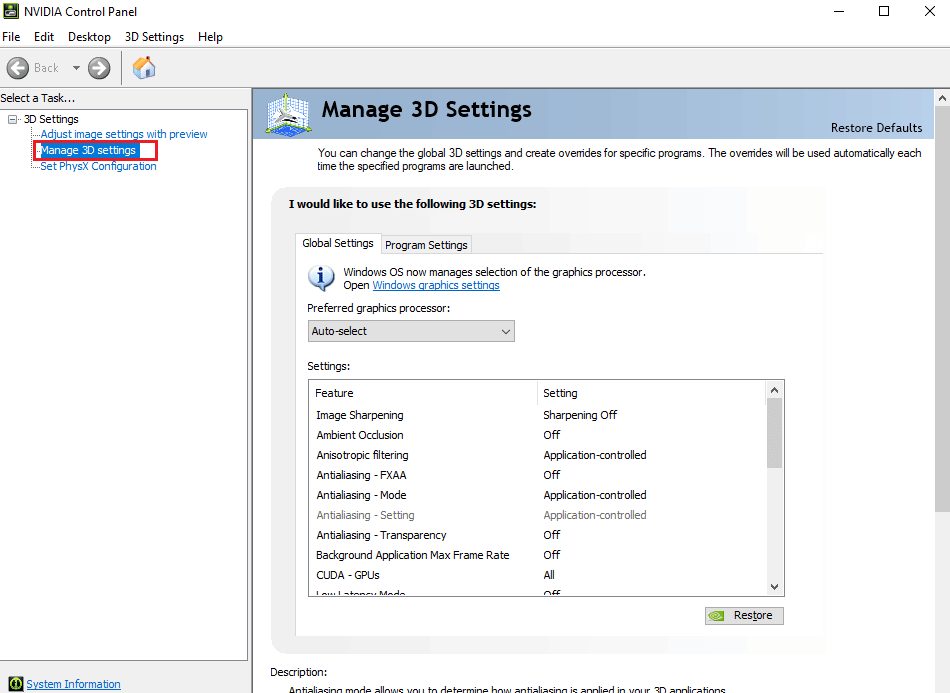The image size is (950, 693).
Task: Open the Back history dropdown arrow
Action: tap(76, 68)
